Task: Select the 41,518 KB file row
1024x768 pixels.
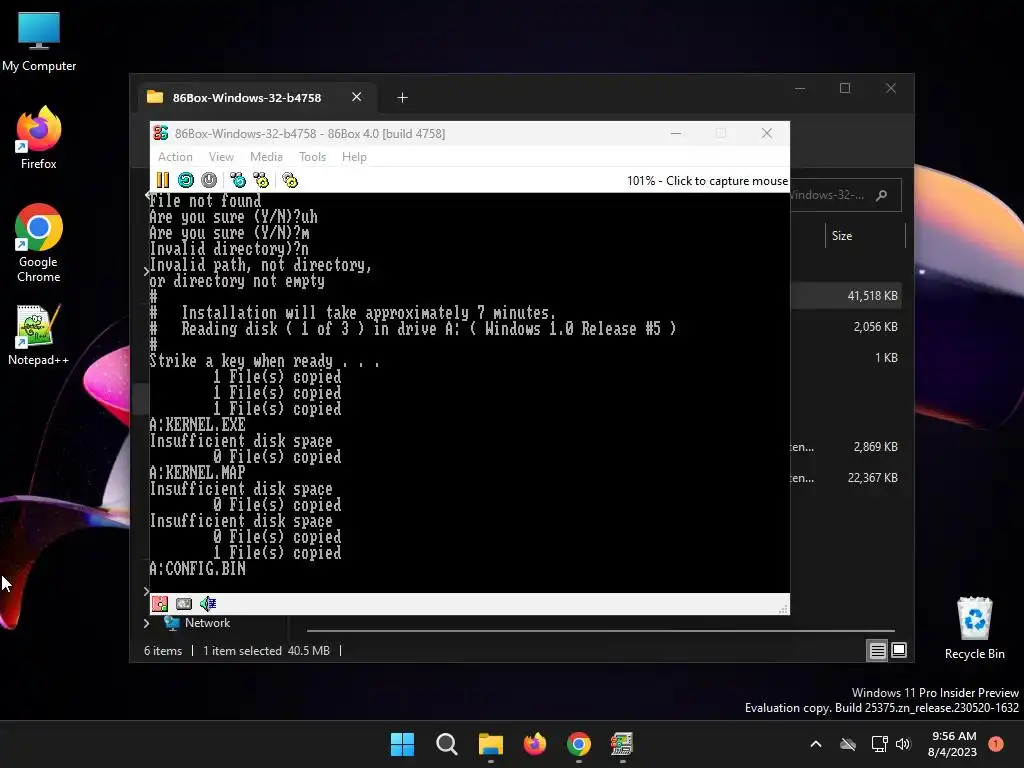Action: [x=846, y=295]
